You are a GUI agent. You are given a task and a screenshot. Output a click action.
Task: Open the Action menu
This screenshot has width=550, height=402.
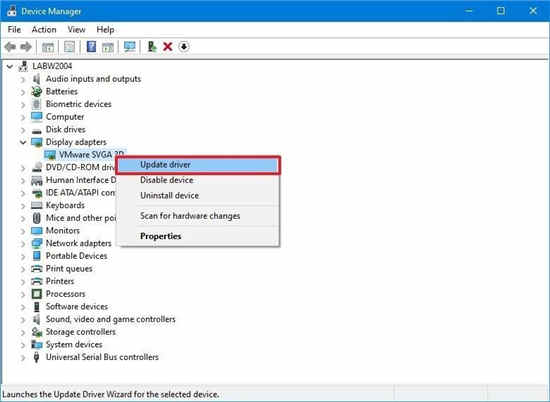tap(44, 30)
